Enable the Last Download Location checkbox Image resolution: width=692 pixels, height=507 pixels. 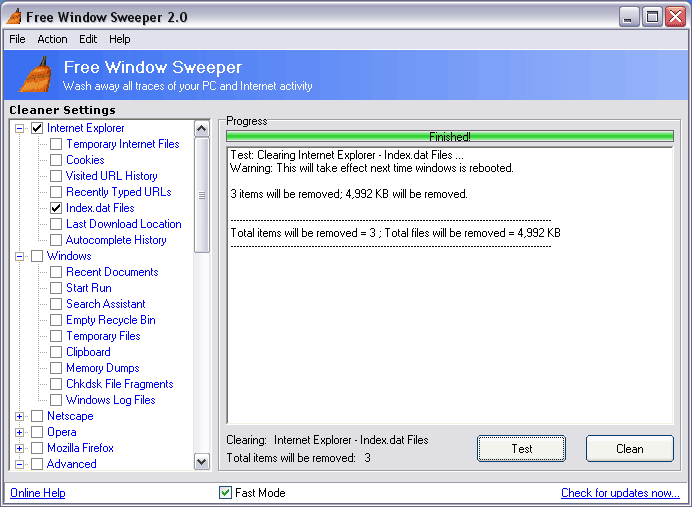tap(56, 224)
